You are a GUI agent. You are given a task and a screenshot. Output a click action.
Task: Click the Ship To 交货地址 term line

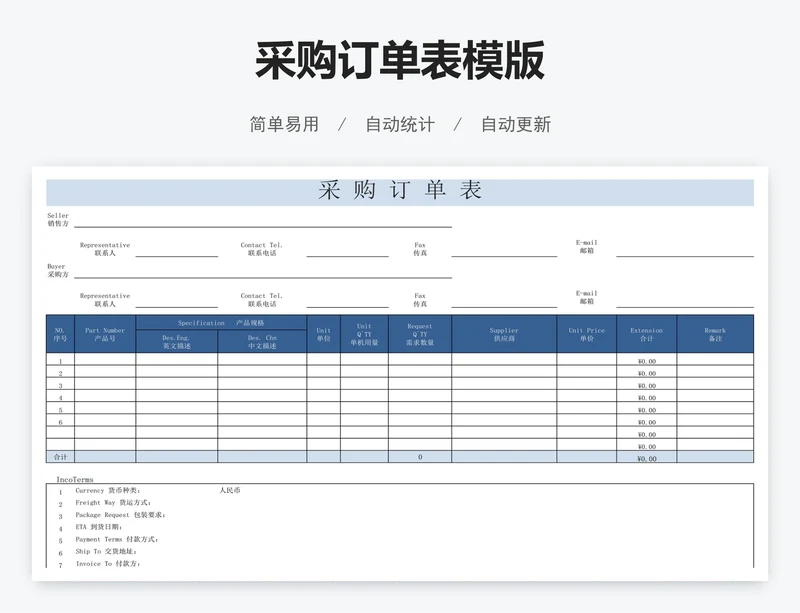[106, 552]
